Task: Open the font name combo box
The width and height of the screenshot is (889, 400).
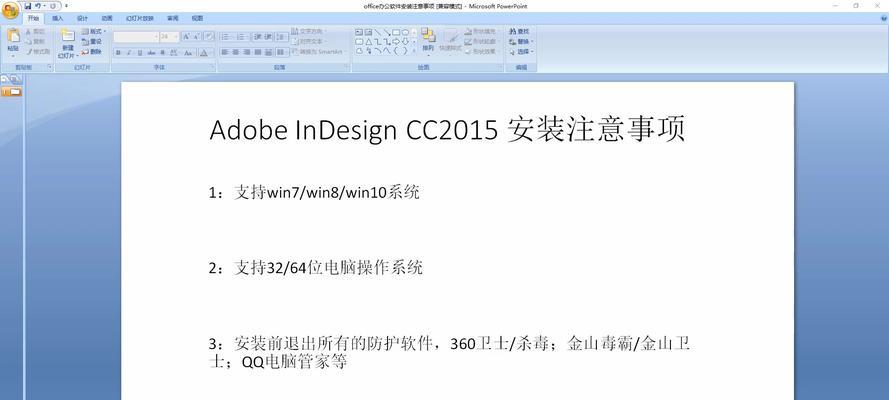Action: [x=136, y=37]
